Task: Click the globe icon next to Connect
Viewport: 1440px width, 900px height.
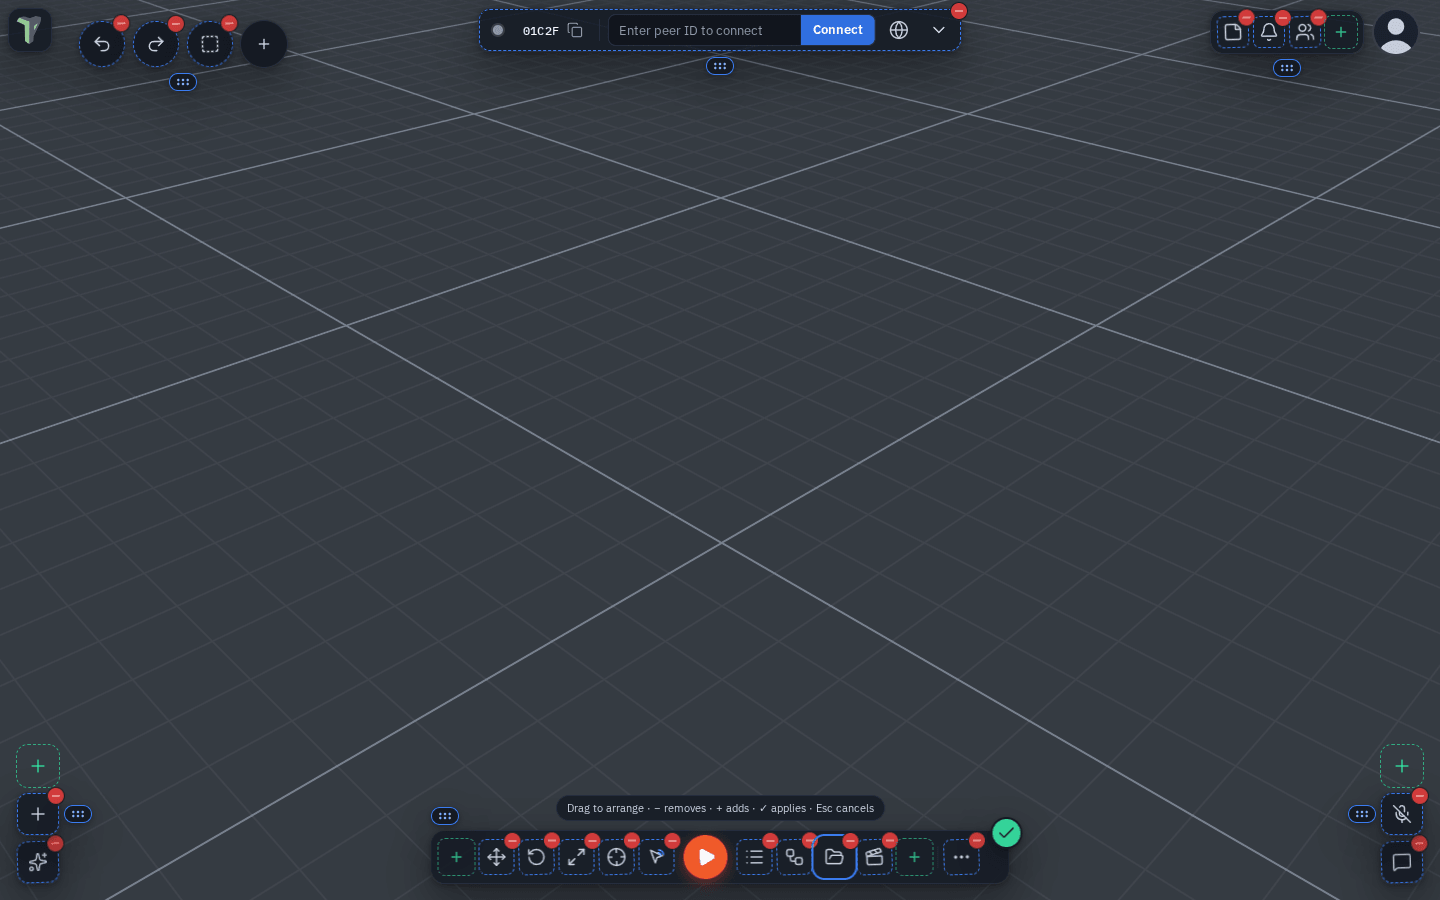Action: tap(899, 30)
